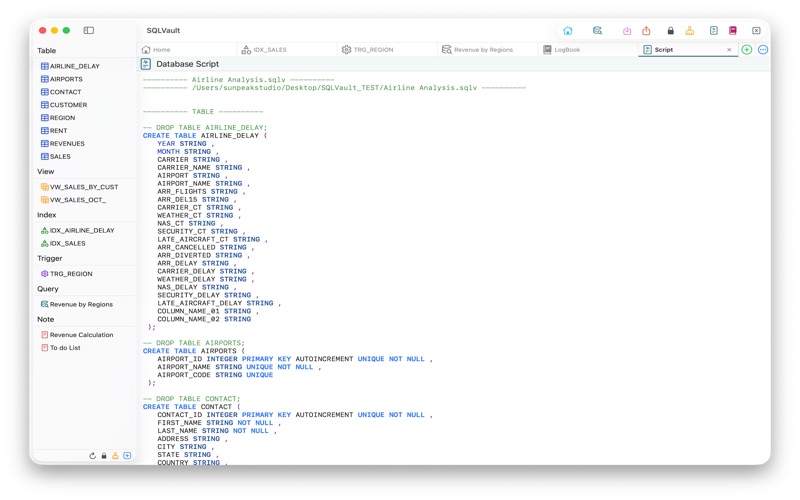The height and width of the screenshot is (500, 800).
Task: Switch to the IDX_SALES tab
Action: [287, 49]
